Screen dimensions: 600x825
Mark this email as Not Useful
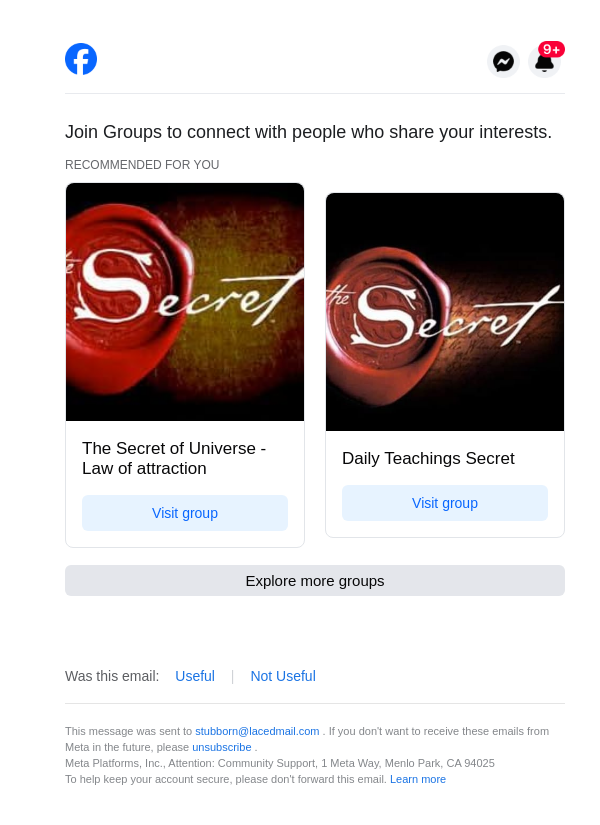[283, 676]
